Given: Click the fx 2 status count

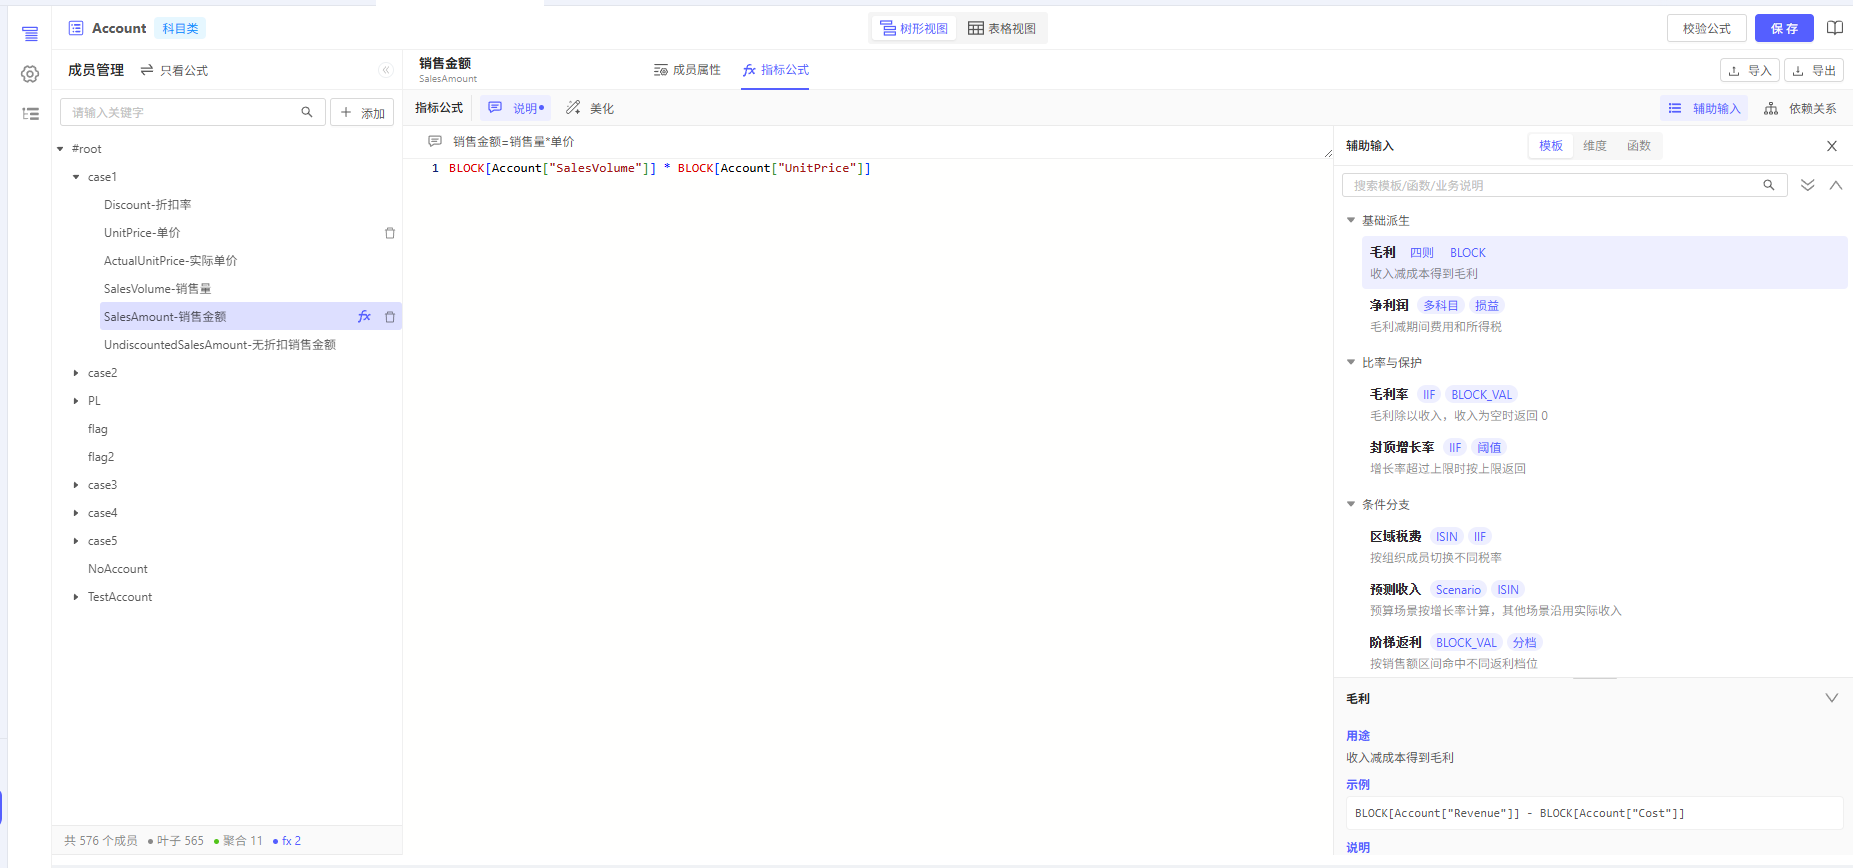Looking at the screenshot, I should tap(287, 841).
